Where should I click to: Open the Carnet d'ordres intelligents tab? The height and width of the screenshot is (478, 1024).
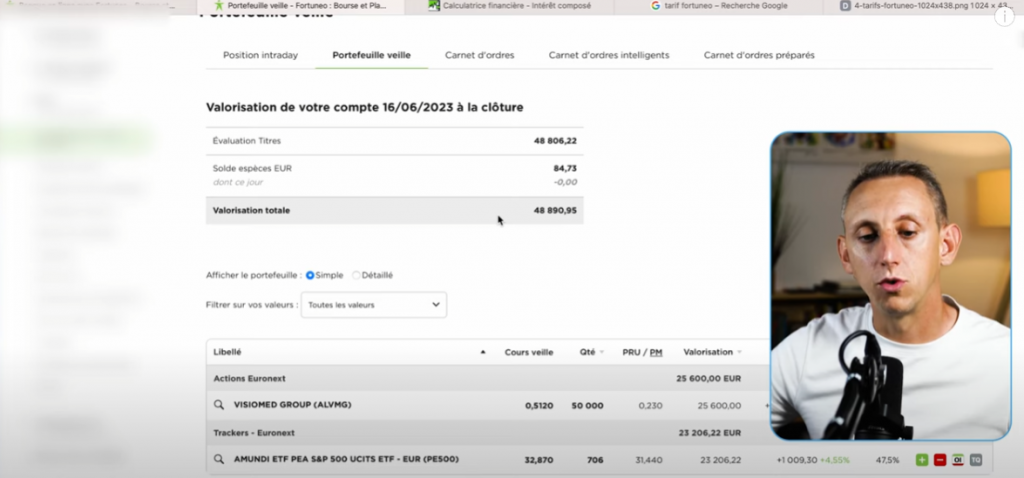[x=608, y=55]
